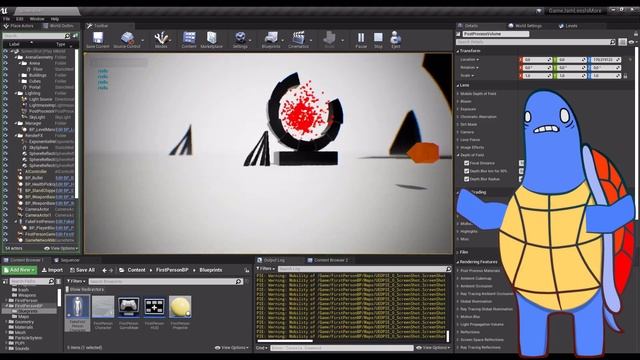Click the FirstPersonBP breadcrumb link

tap(172, 270)
